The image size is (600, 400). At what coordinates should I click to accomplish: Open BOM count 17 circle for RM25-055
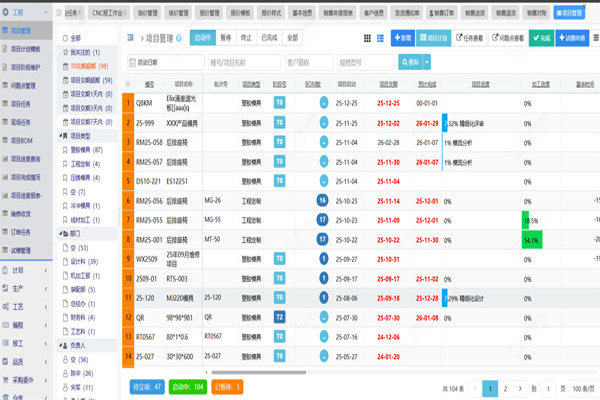coord(323,220)
